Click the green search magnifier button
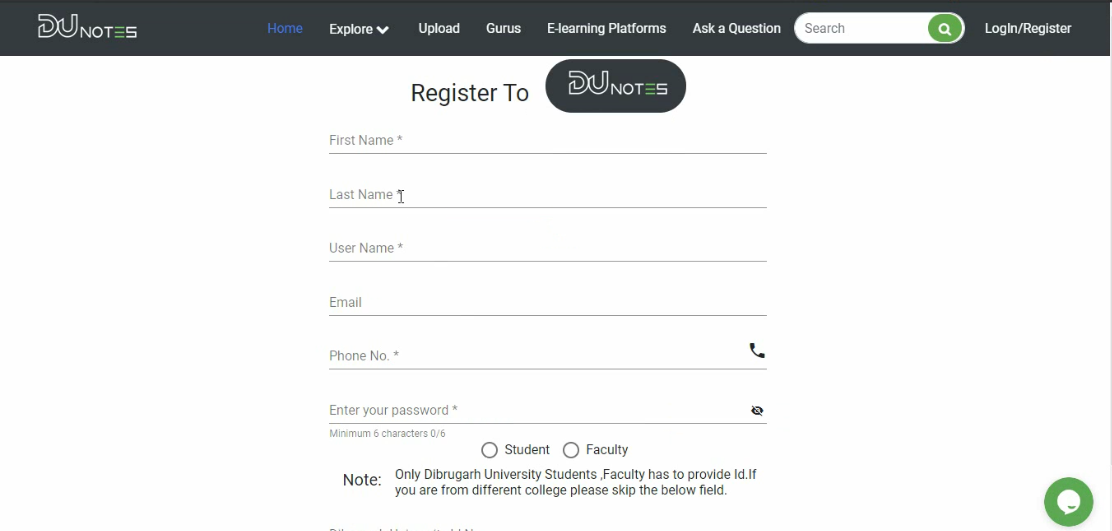Image resolution: width=1112 pixels, height=531 pixels. [x=945, y=28]
